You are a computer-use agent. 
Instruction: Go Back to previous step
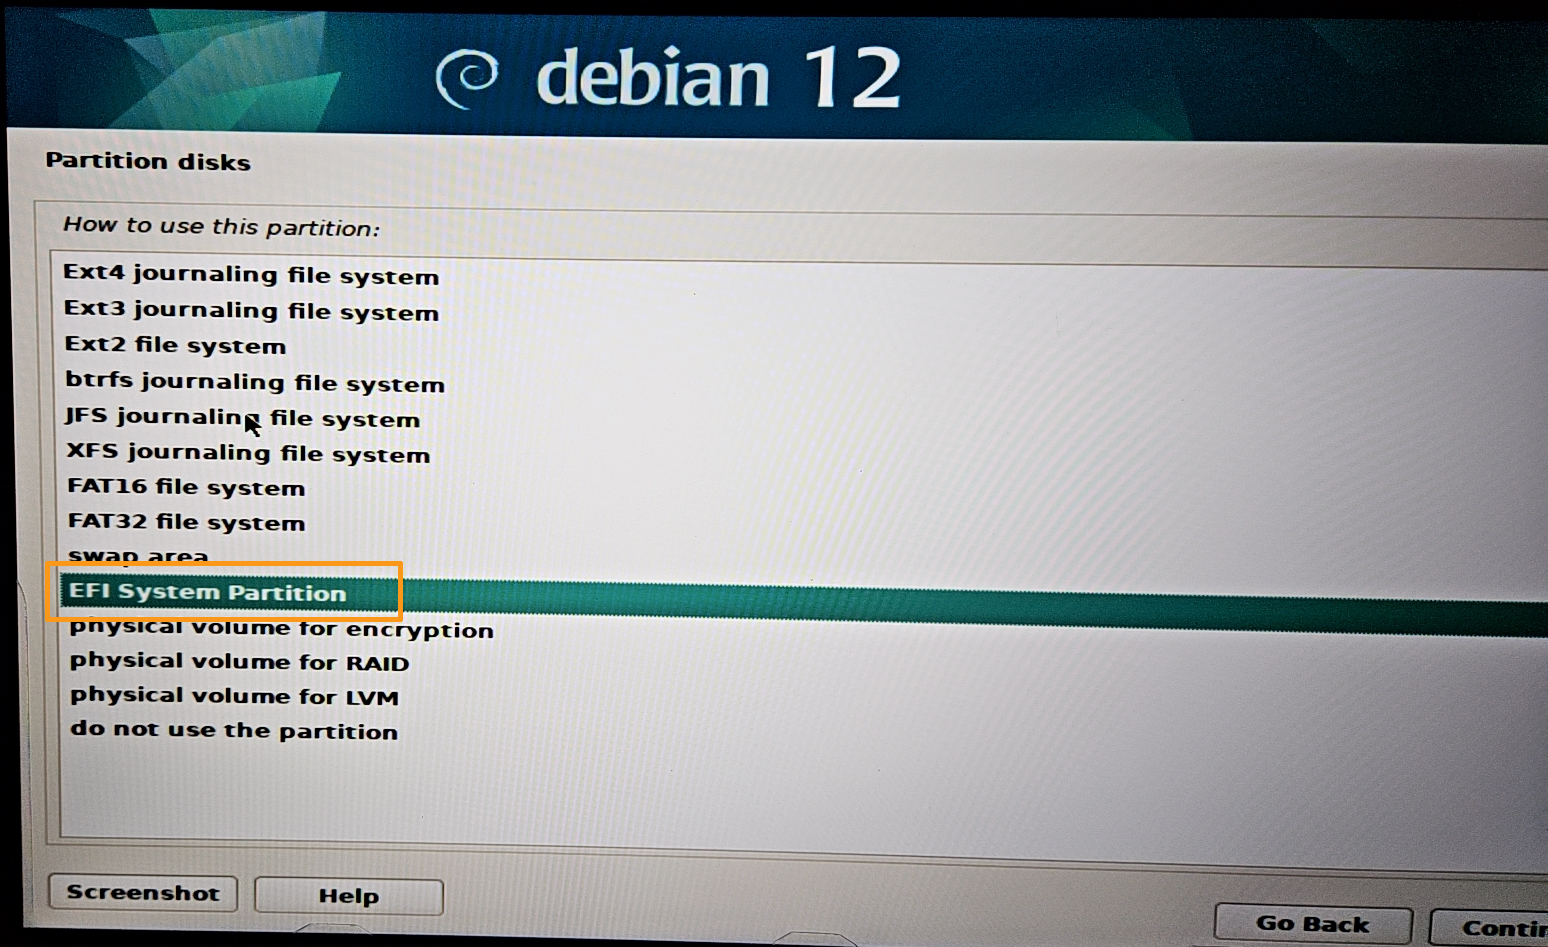[x=1313, y=925]
